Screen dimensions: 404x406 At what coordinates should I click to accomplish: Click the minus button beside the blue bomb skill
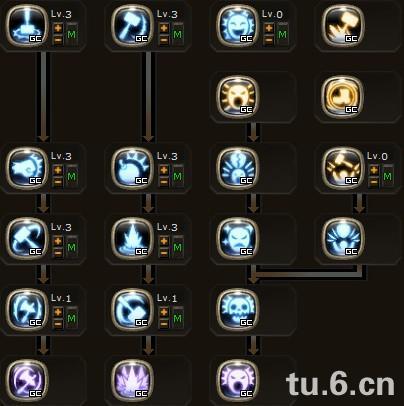click(164, 182)
